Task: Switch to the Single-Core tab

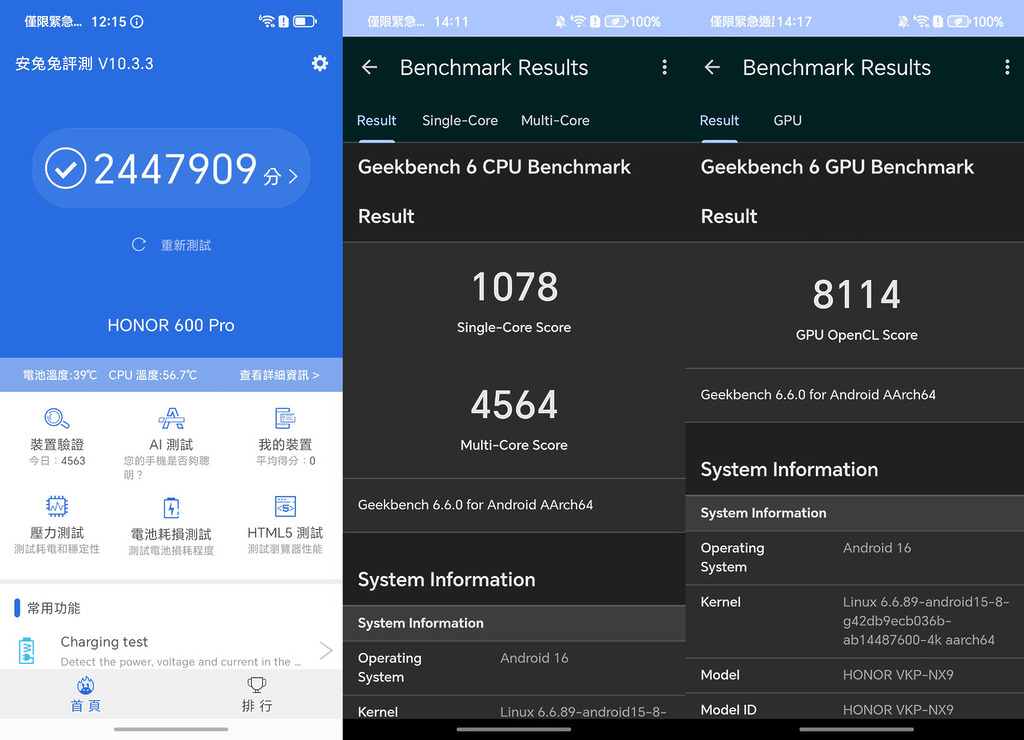Action: coord(460,120)
